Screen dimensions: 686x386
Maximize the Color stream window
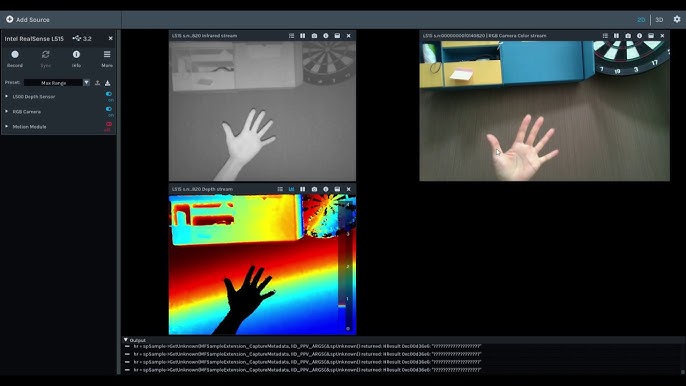pyautogui.click(x=651, y=36)
